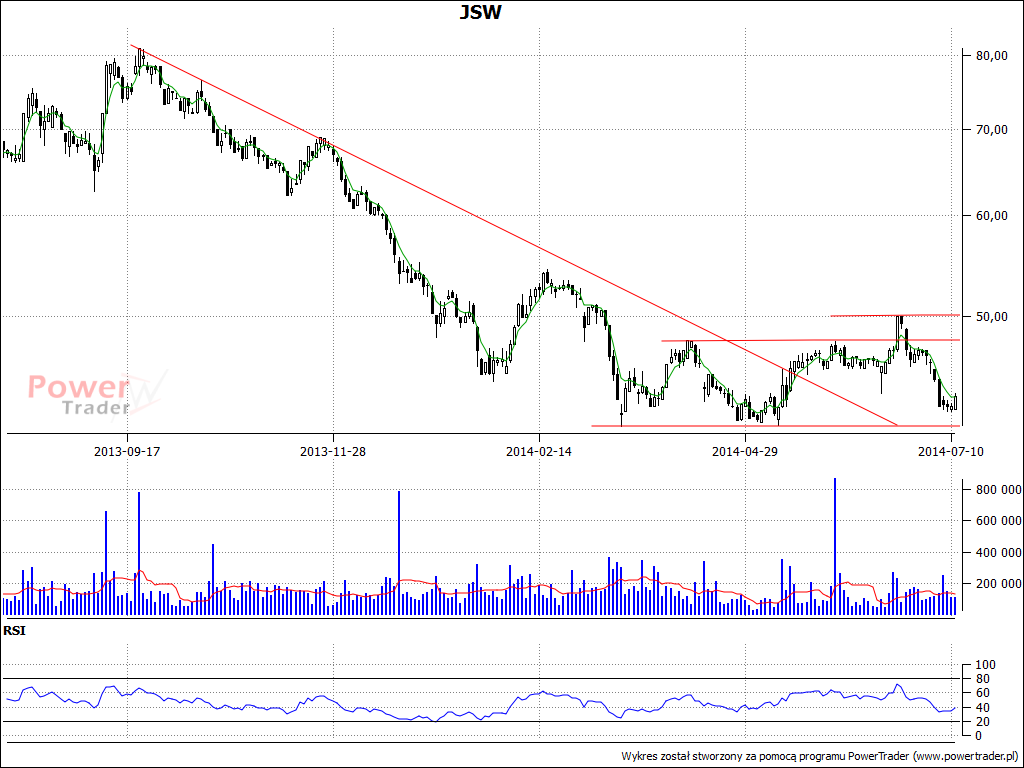Select the 800 000 volume axis label
Image resolution: width=1024 pixels, height=768 pixels.
[998, 490]
